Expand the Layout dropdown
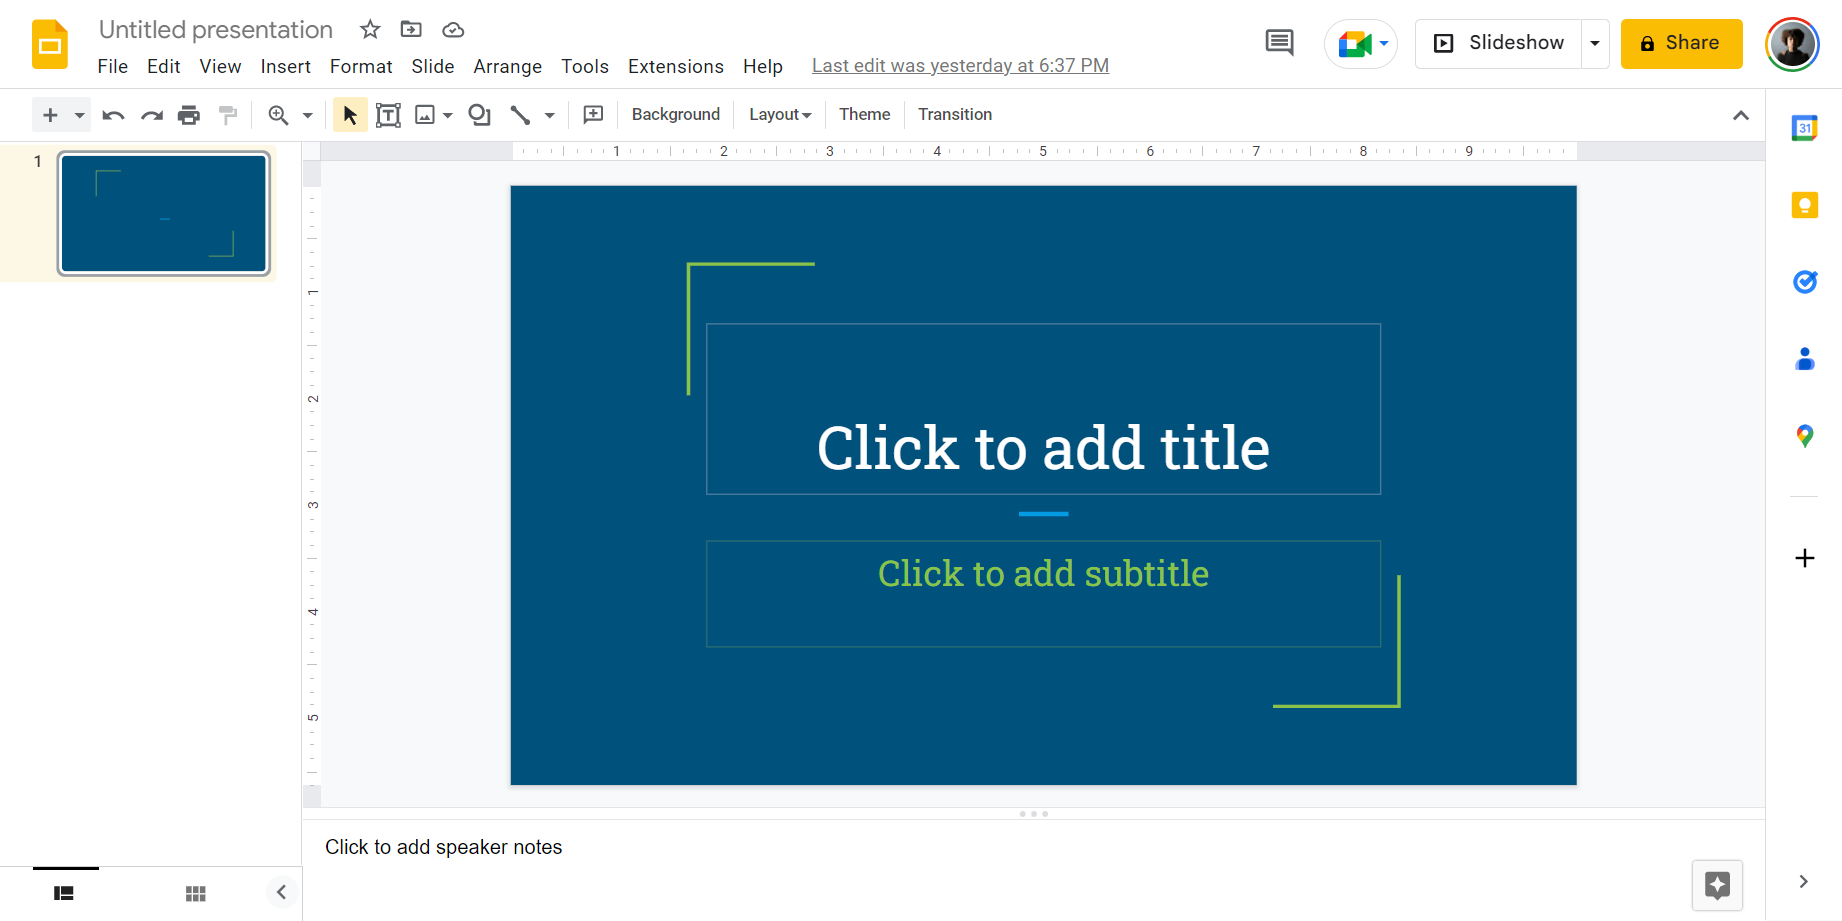 (780, 115)
